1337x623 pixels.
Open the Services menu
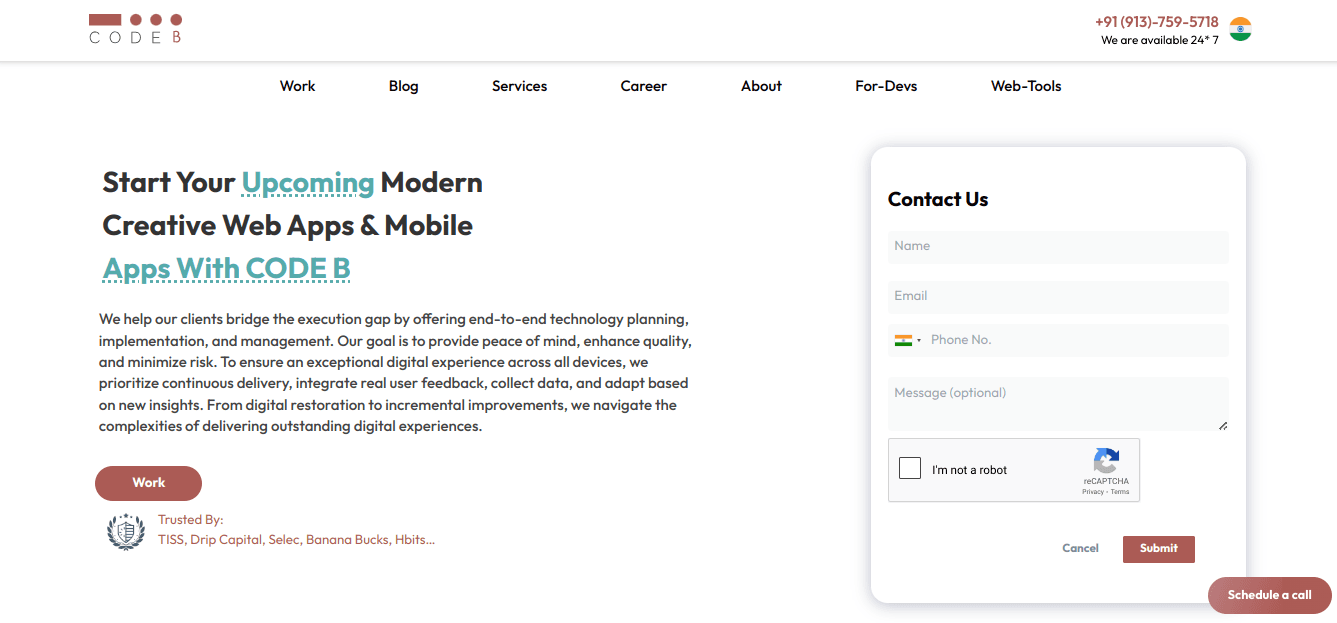click(x=519, y=86)
